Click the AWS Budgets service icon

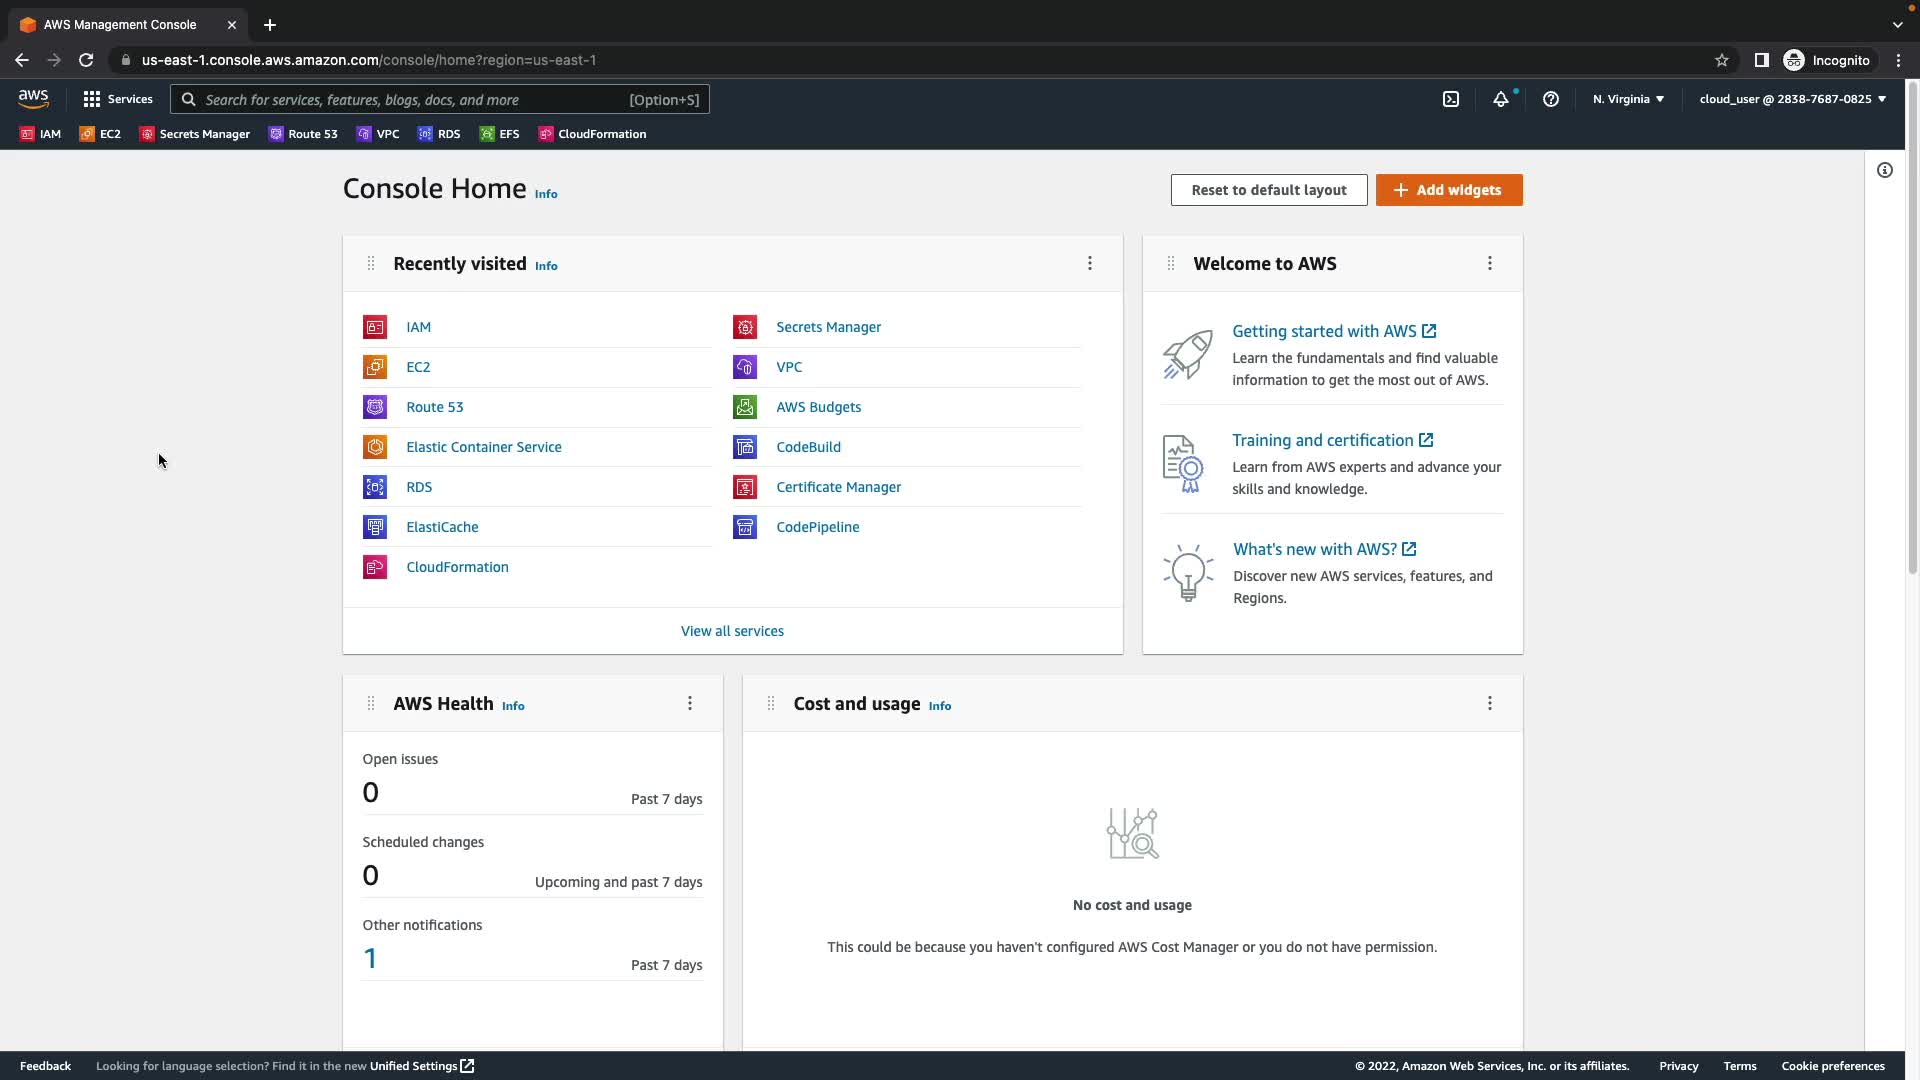745,407
